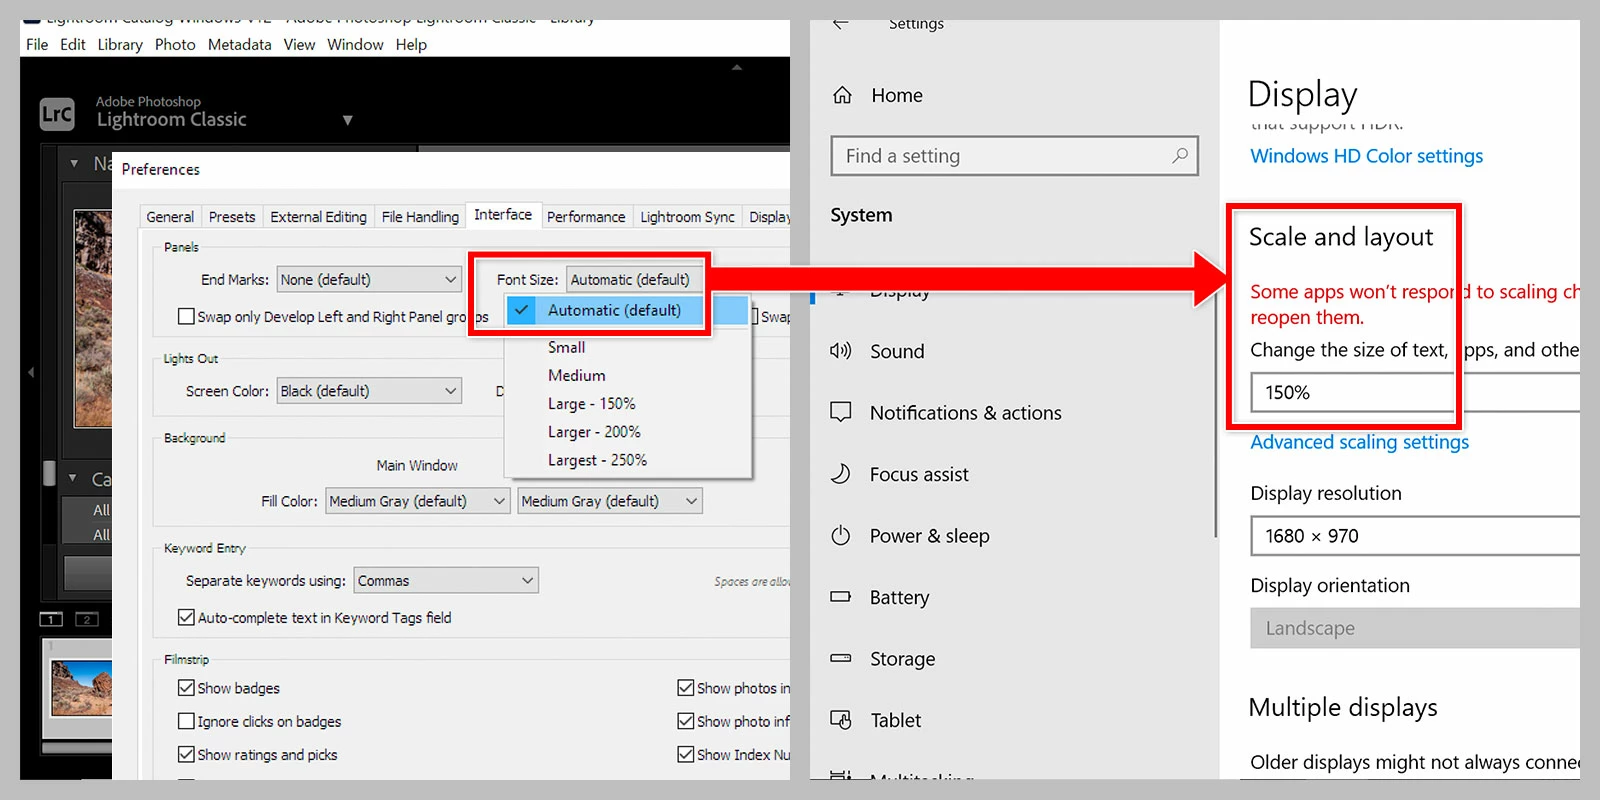This screenshot has height=800, width=1600.
Task: Open the Help menu
Action: 411,44
